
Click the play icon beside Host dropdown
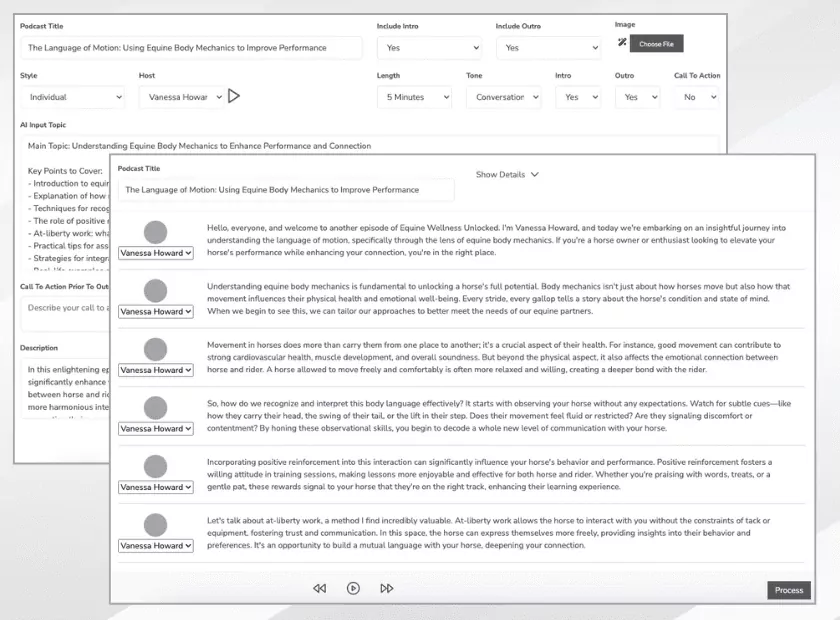tap(234, 97)
